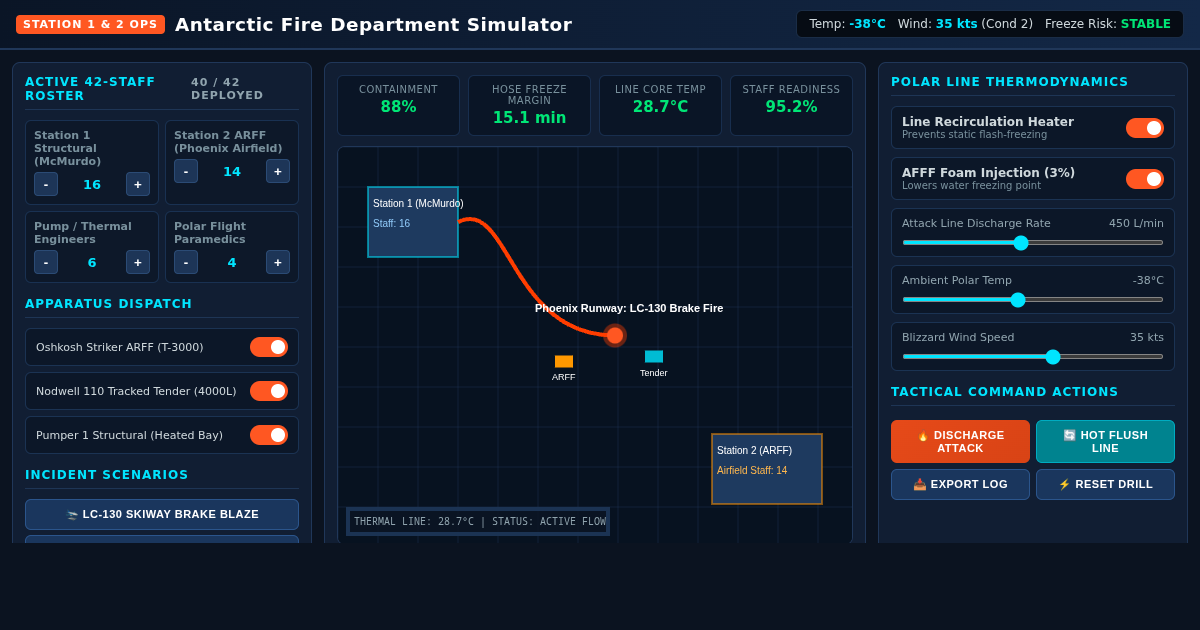The height and width of the screenshot is (630, 1200).
Task: Adjust the Blizzard Wind Speed slider
Action: click(1033, 356)
